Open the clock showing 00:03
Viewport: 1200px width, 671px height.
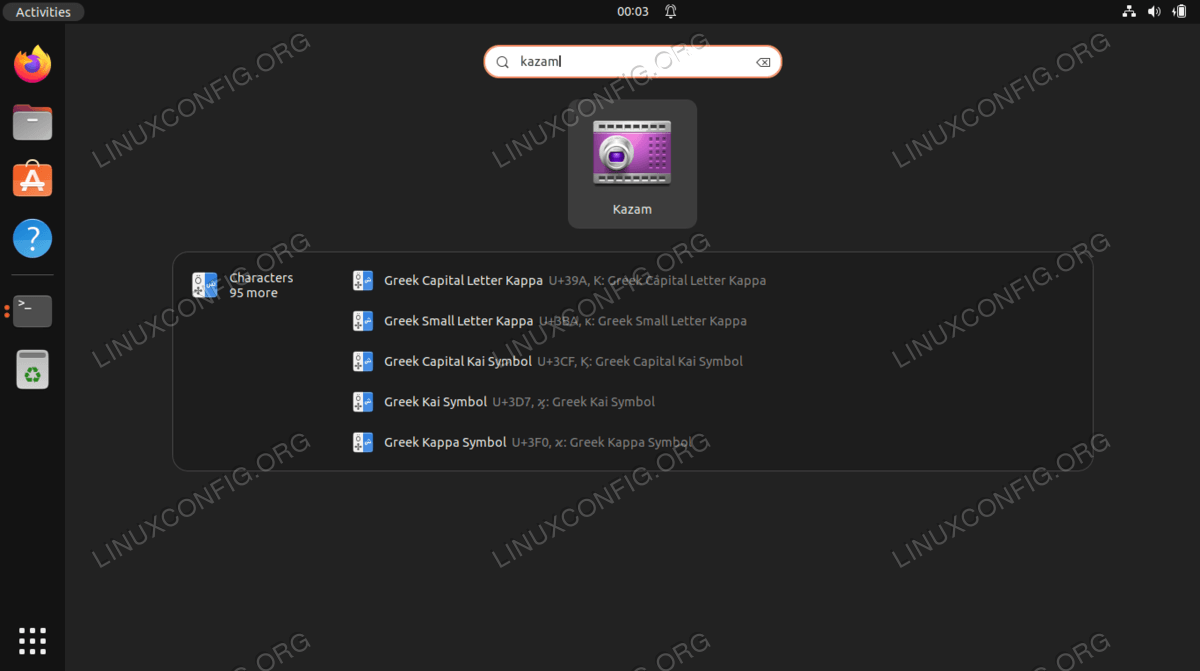click(x=633, y=12)
